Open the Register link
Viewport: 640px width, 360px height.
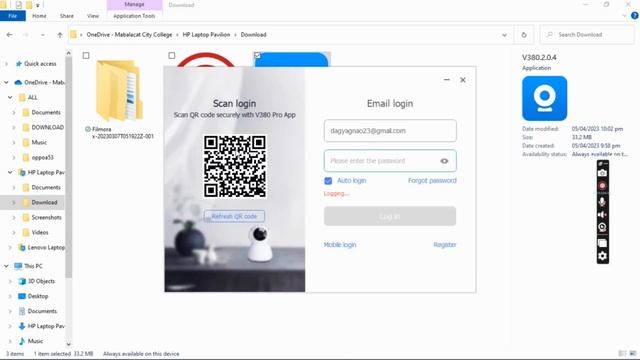click(444, 244)
